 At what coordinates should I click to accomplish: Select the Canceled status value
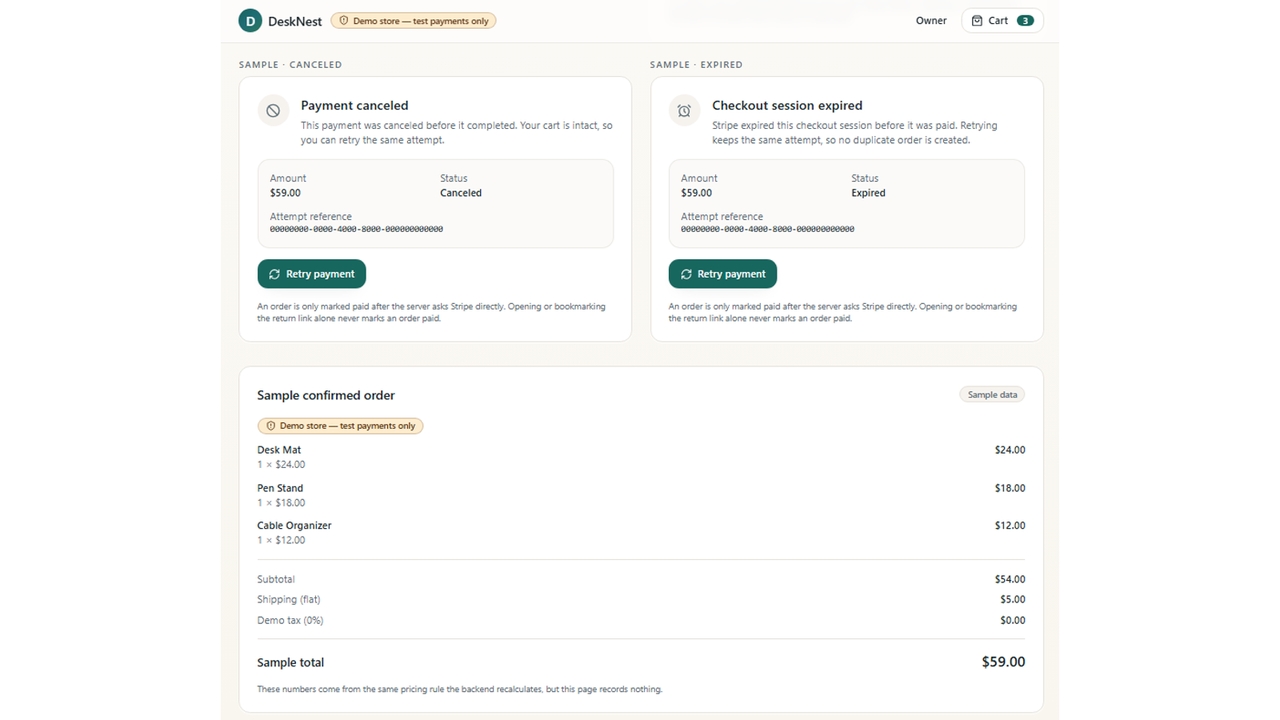pyautogui.click(x=461, y=193)
